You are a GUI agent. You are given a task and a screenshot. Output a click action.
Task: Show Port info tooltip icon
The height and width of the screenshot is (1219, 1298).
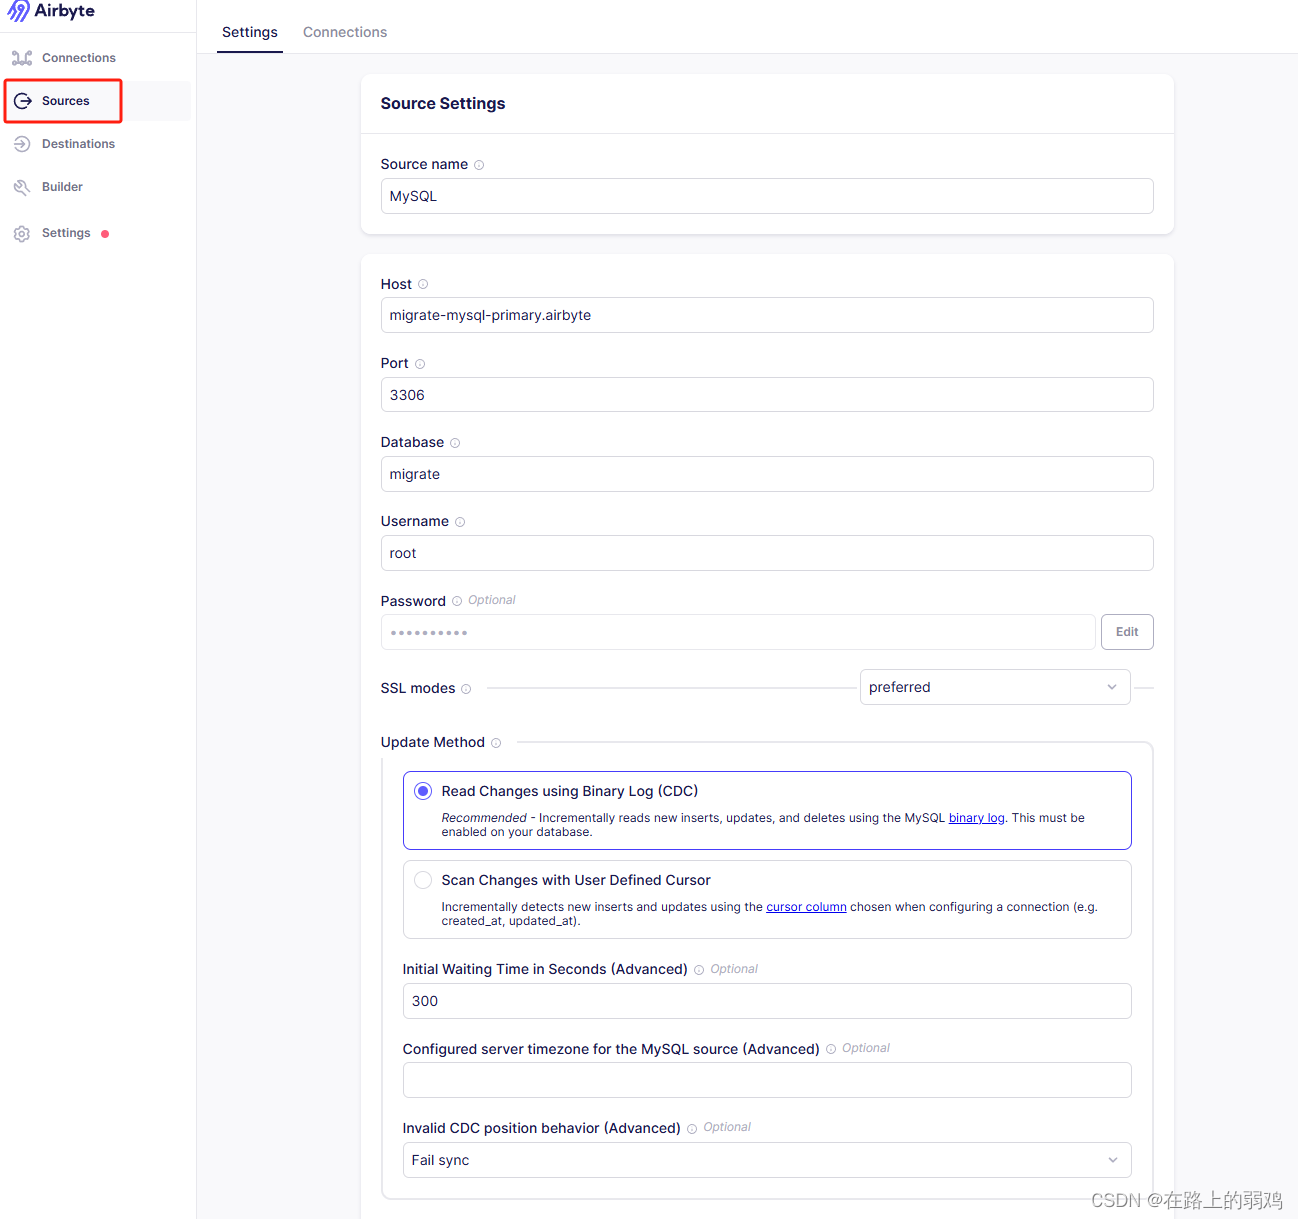420,364
